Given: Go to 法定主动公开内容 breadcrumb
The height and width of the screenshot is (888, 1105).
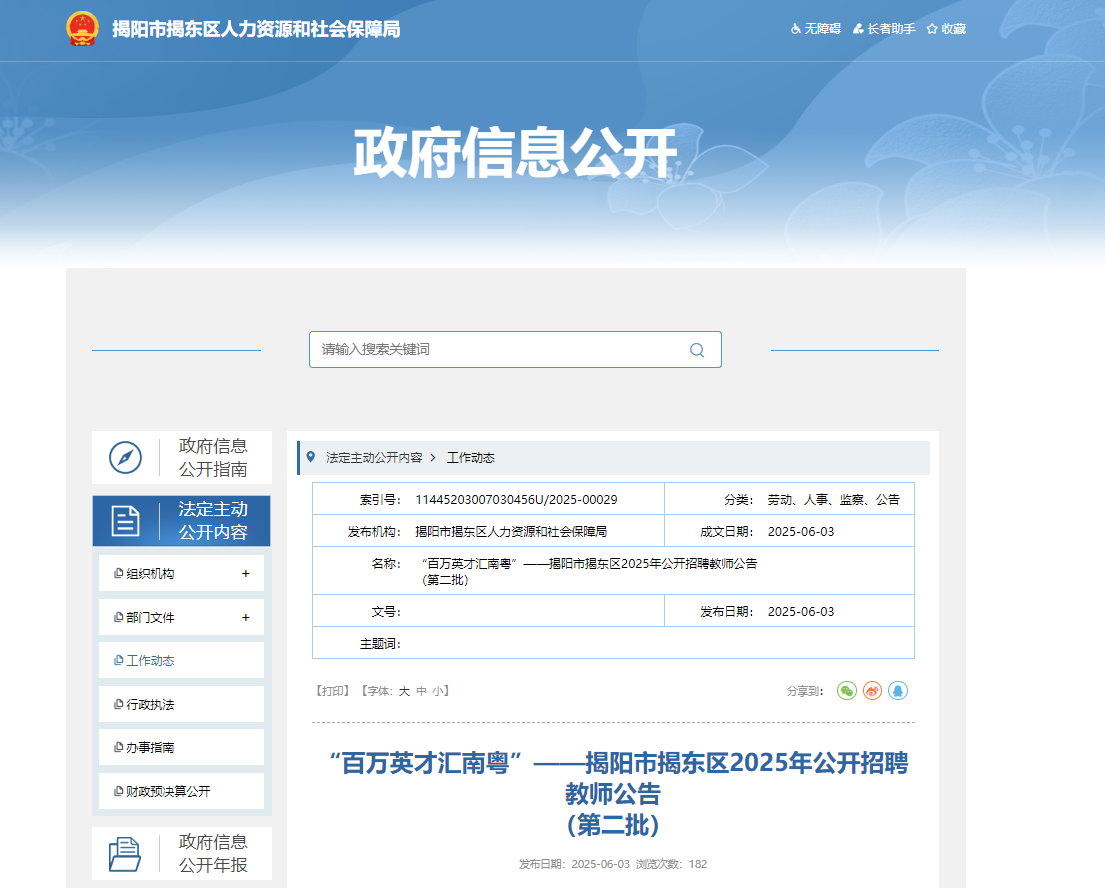Looking at the screenshot, I should pyautogui.click(x=374, y=458).
